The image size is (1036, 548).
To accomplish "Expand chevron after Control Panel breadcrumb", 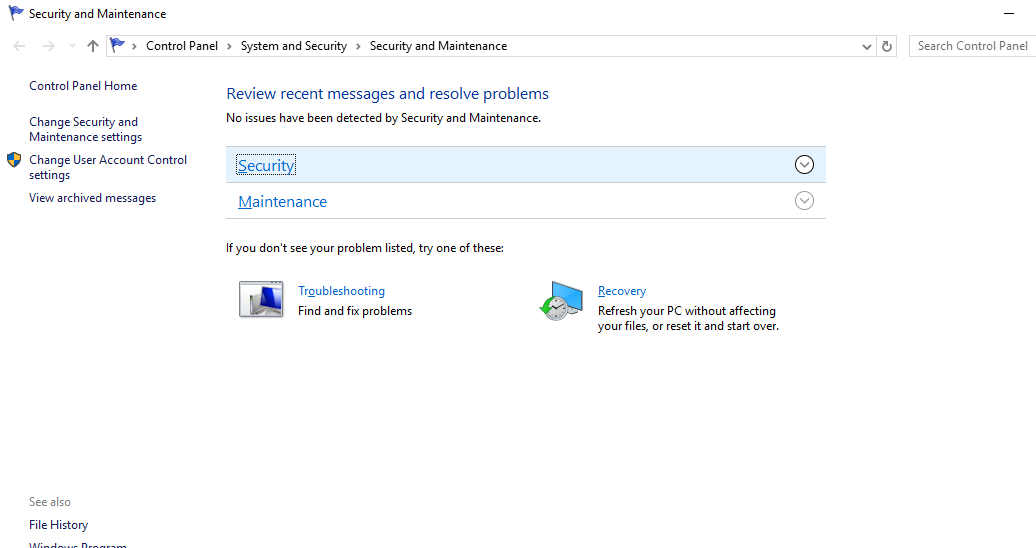I will [229, 46].
